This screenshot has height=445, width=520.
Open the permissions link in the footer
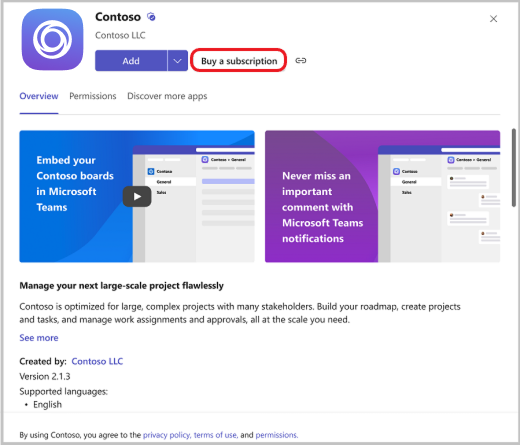coord(277,435)
